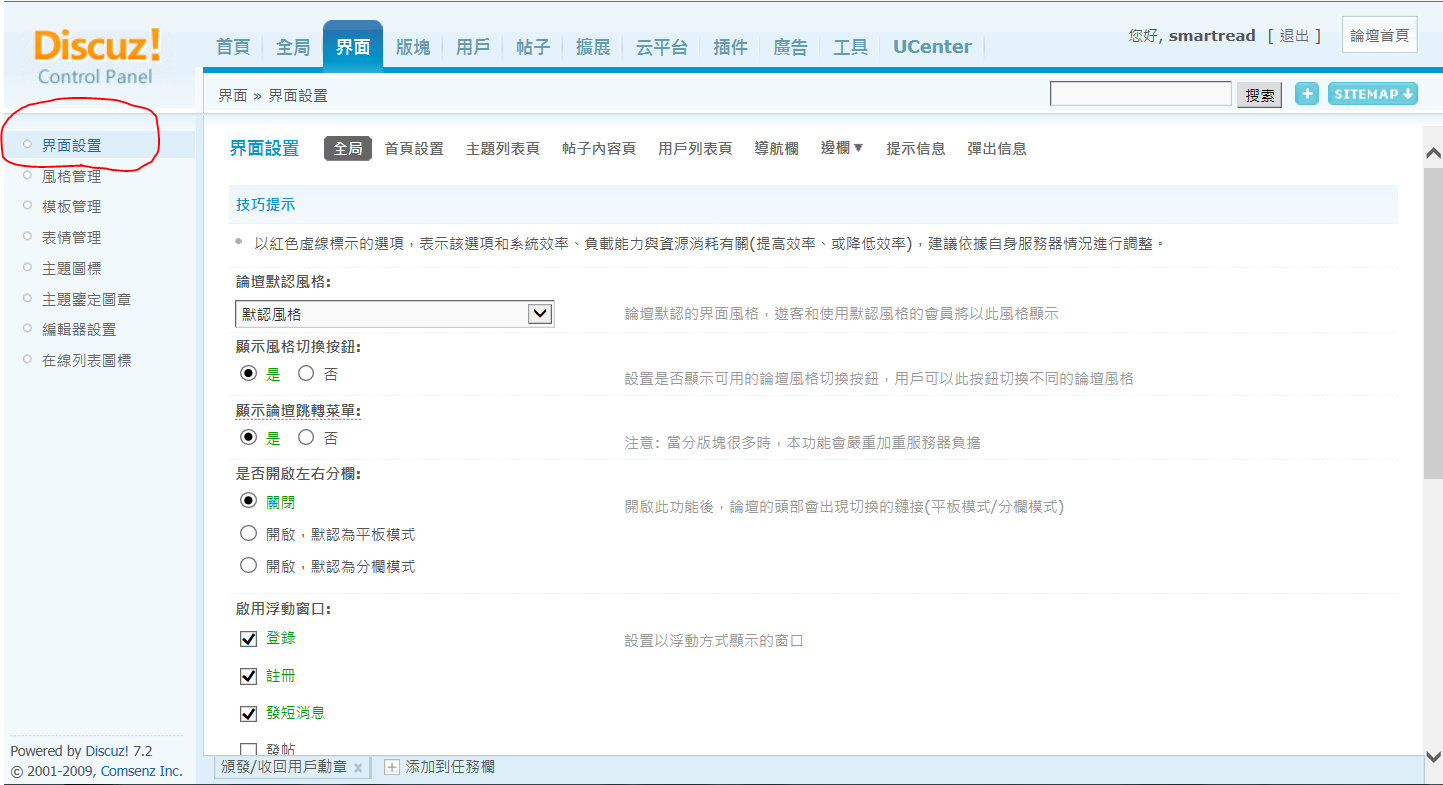Click 界面 in the breadcrumb path
The height and width of the screenshot is (785, 1443).
click(x=233, y=95)
